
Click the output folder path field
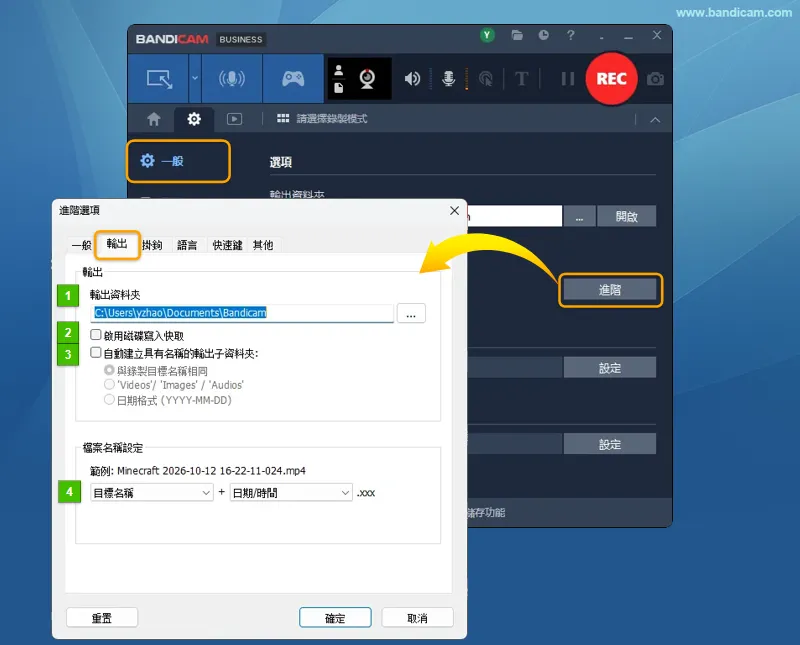coord(242,313)
